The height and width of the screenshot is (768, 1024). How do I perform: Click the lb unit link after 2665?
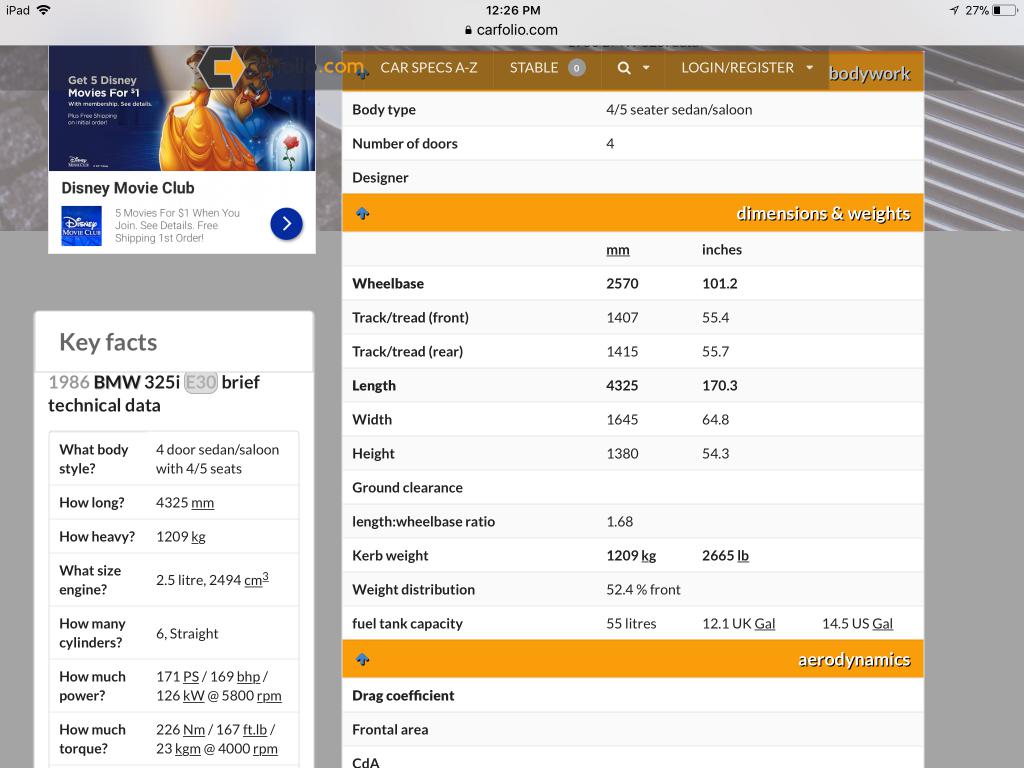click(743, 556)
